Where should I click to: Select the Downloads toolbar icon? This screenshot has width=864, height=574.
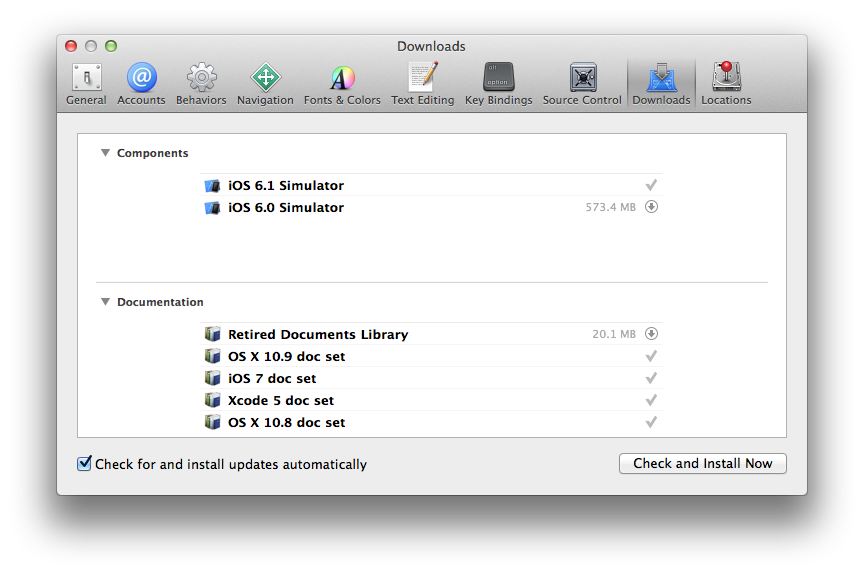click(x=661, y=78)
